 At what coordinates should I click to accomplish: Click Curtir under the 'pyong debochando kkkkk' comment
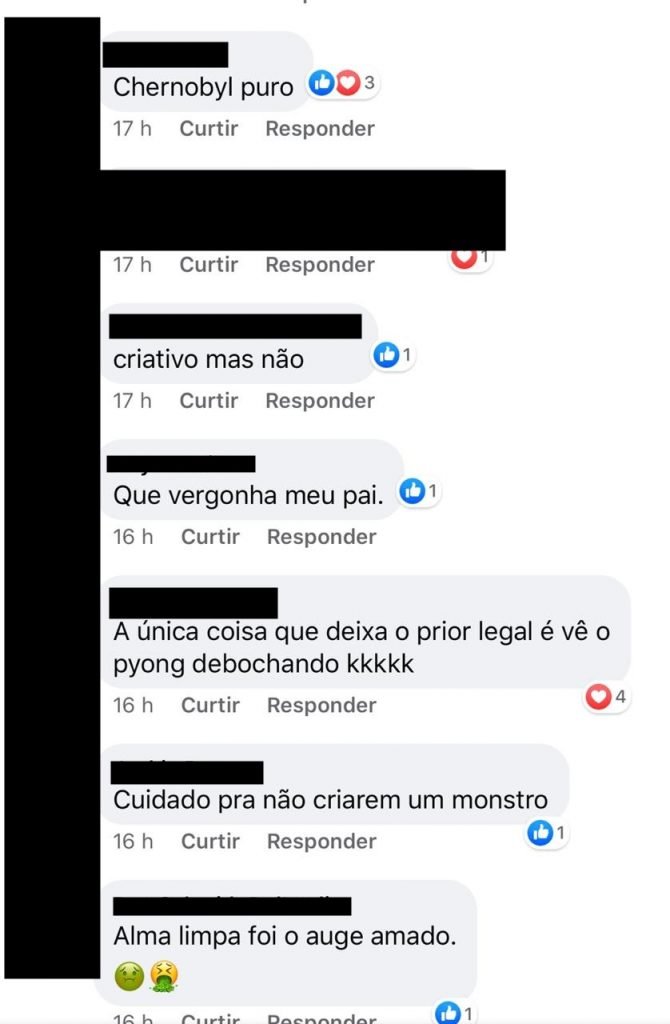[210, 705]
